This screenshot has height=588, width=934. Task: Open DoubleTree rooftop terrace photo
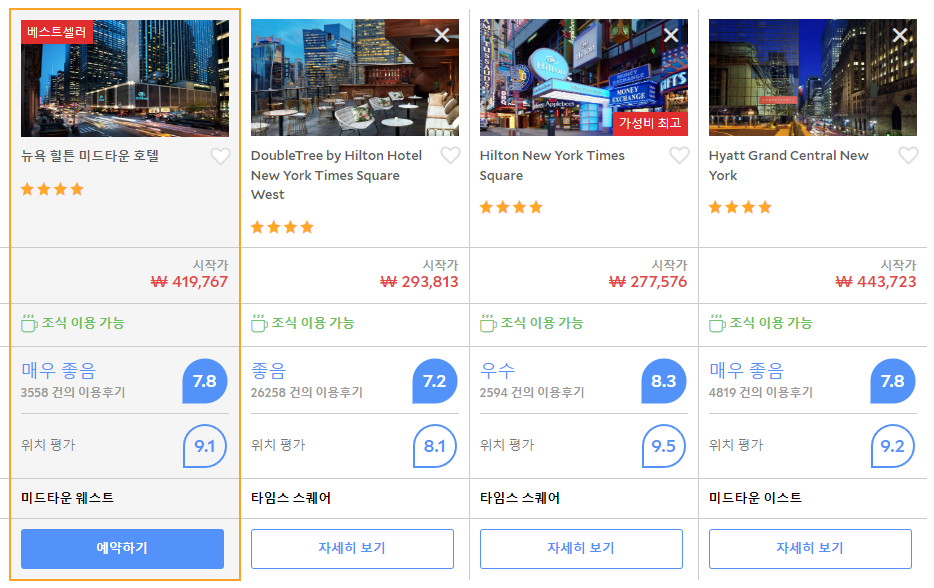[354, 77]
